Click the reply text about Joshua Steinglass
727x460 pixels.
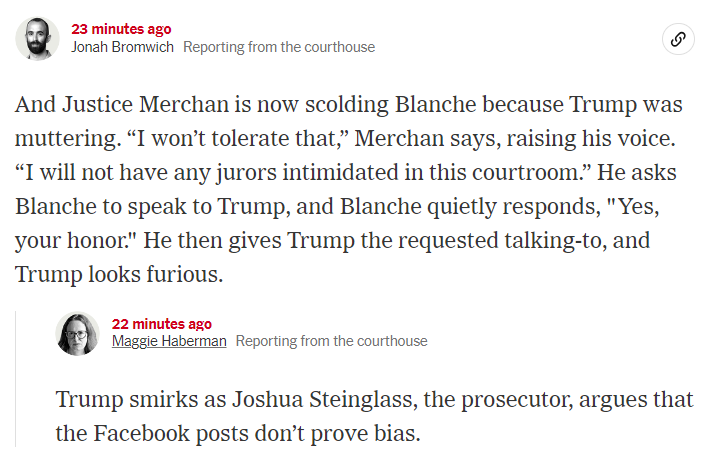[x=375, y=416]
